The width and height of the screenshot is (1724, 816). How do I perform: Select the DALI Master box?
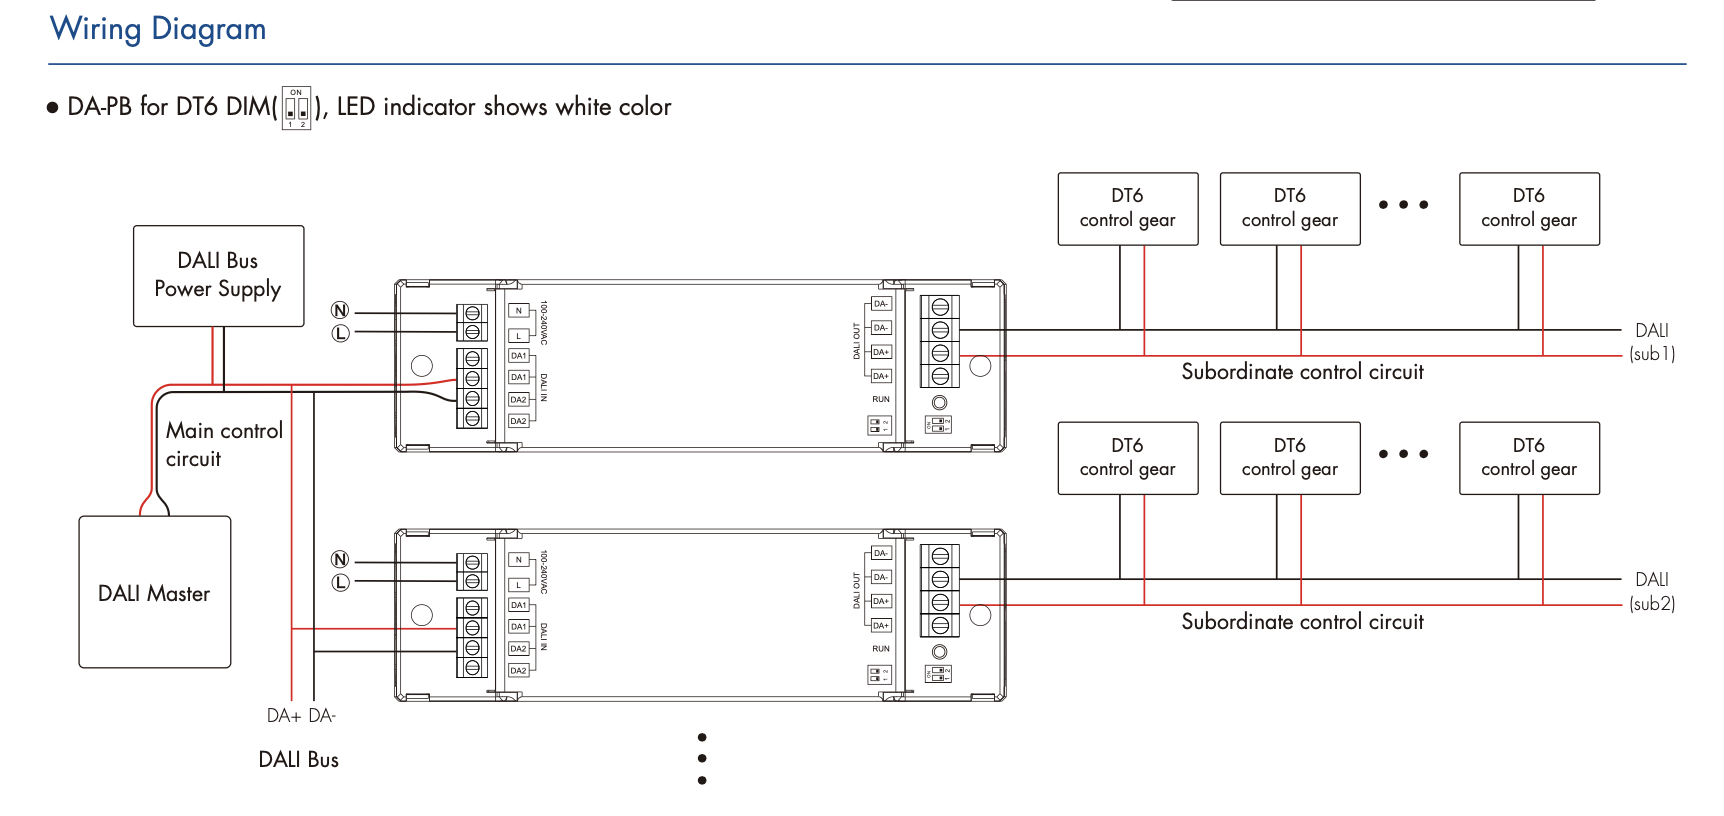click(x=154, y=592)
